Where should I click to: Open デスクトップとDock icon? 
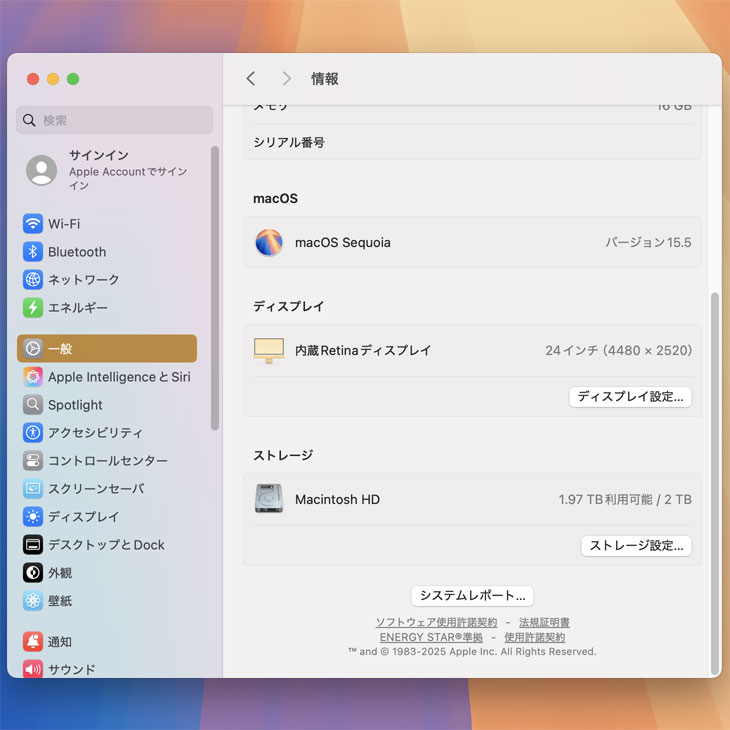pyautogui.click(x=33, y=545)
